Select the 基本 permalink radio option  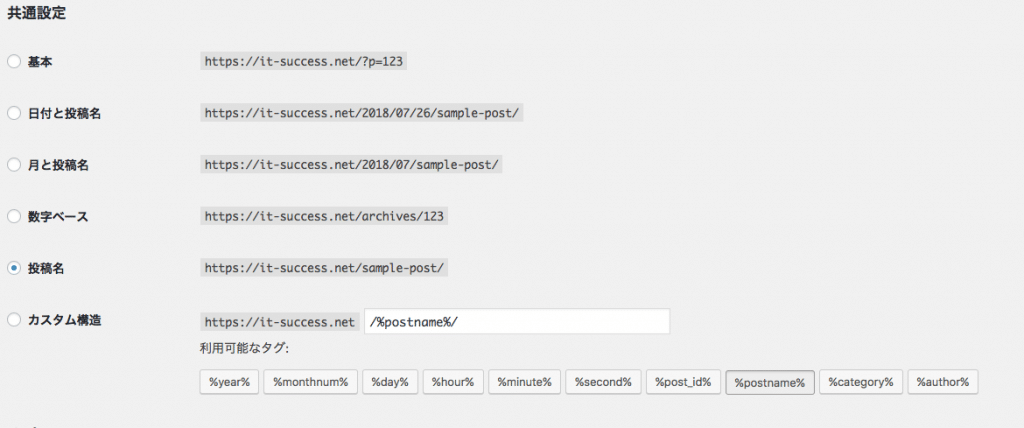[14, 62]
